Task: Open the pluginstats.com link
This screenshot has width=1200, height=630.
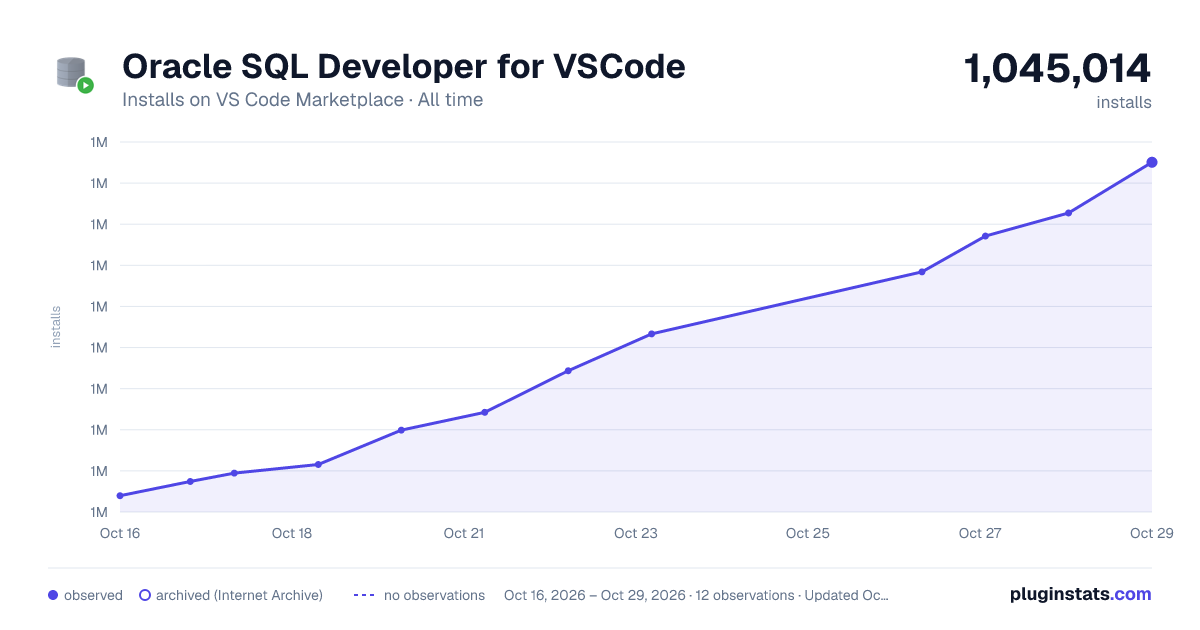Action: (x=1080, y=594)
